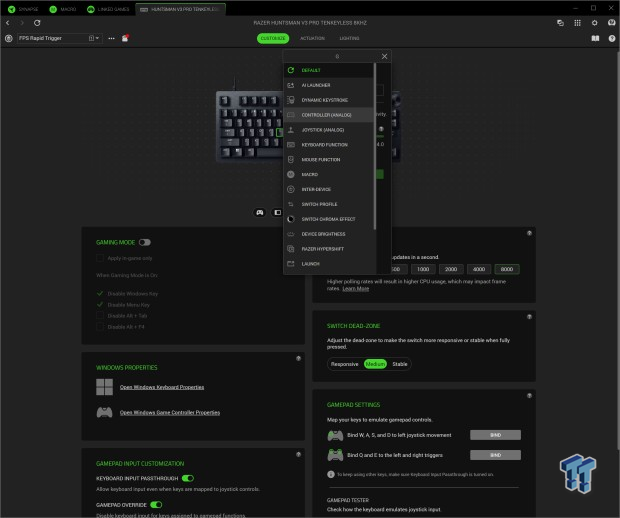Click info icon in Windows Properties panel

[x=299, y=359]
